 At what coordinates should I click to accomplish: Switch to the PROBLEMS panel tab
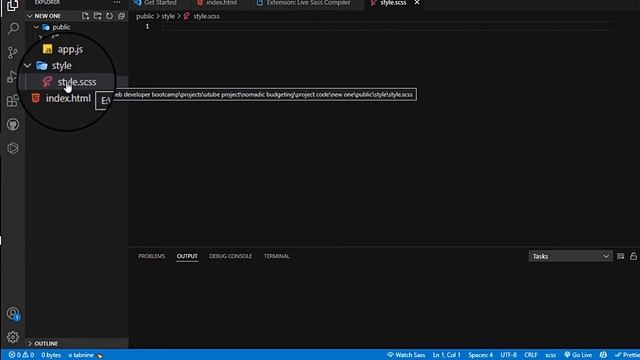click(151, 256)
